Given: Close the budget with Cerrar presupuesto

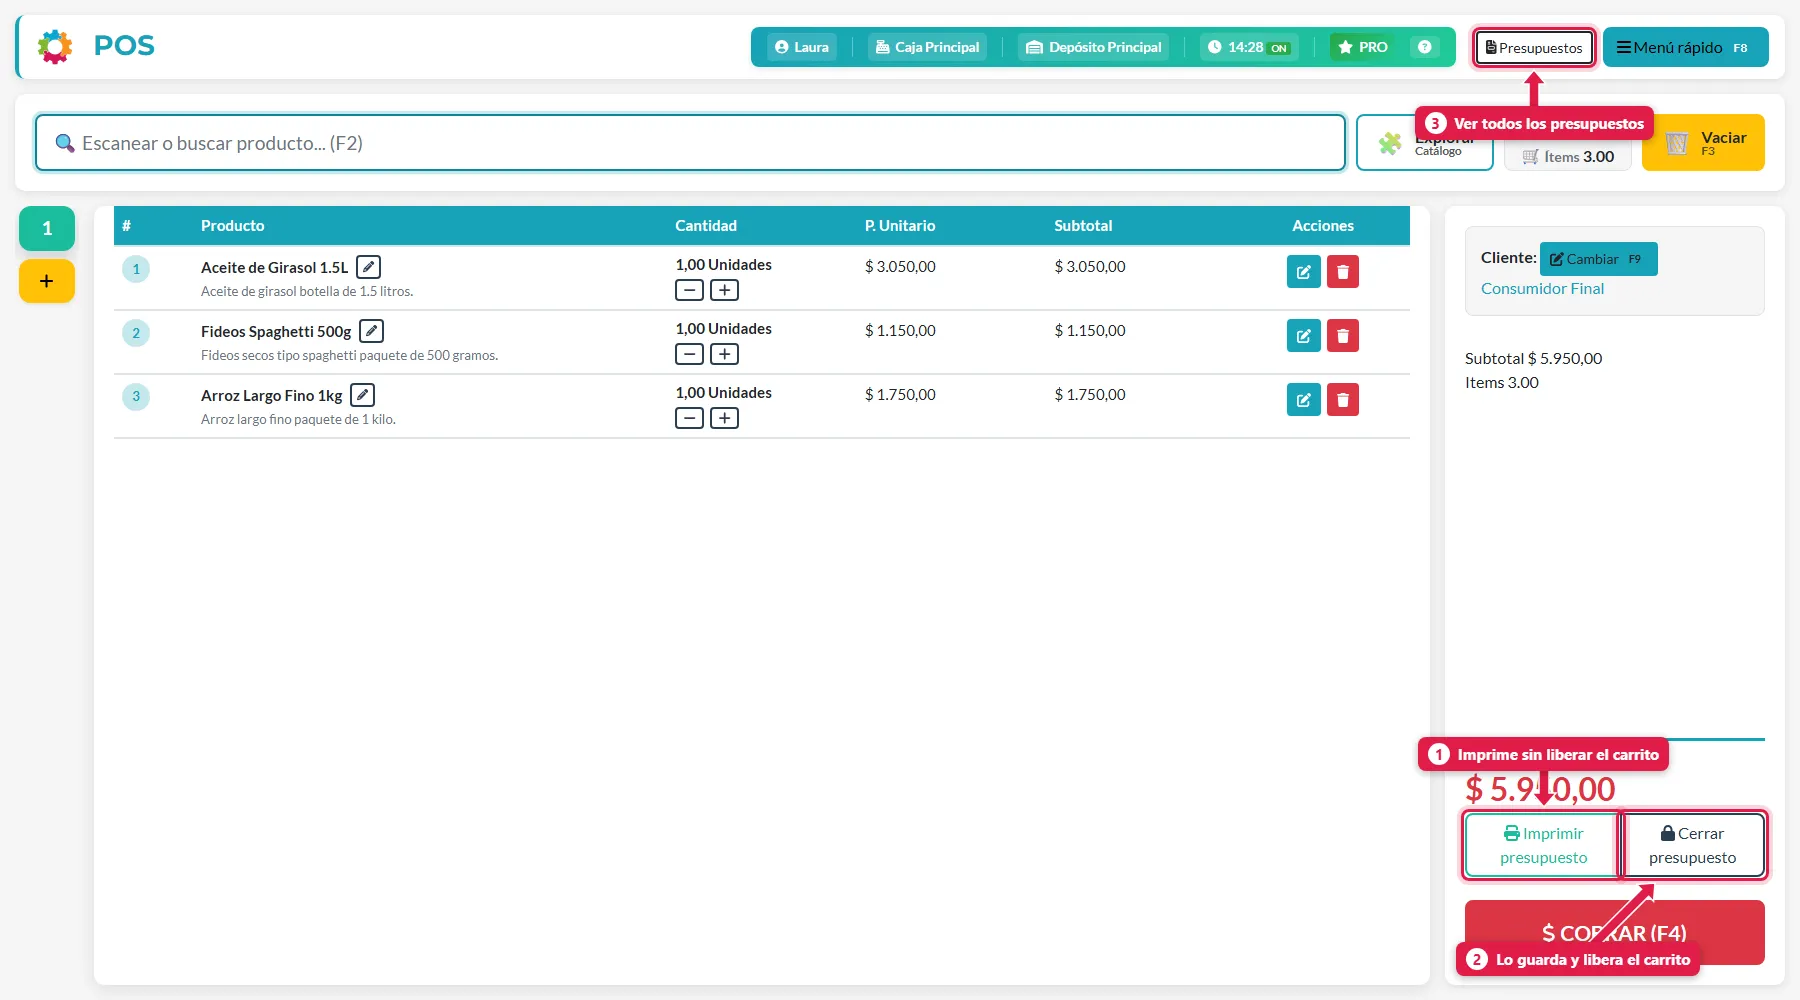Looking at the screenshot, I should pyautogui.click(x=1693, y=846).
